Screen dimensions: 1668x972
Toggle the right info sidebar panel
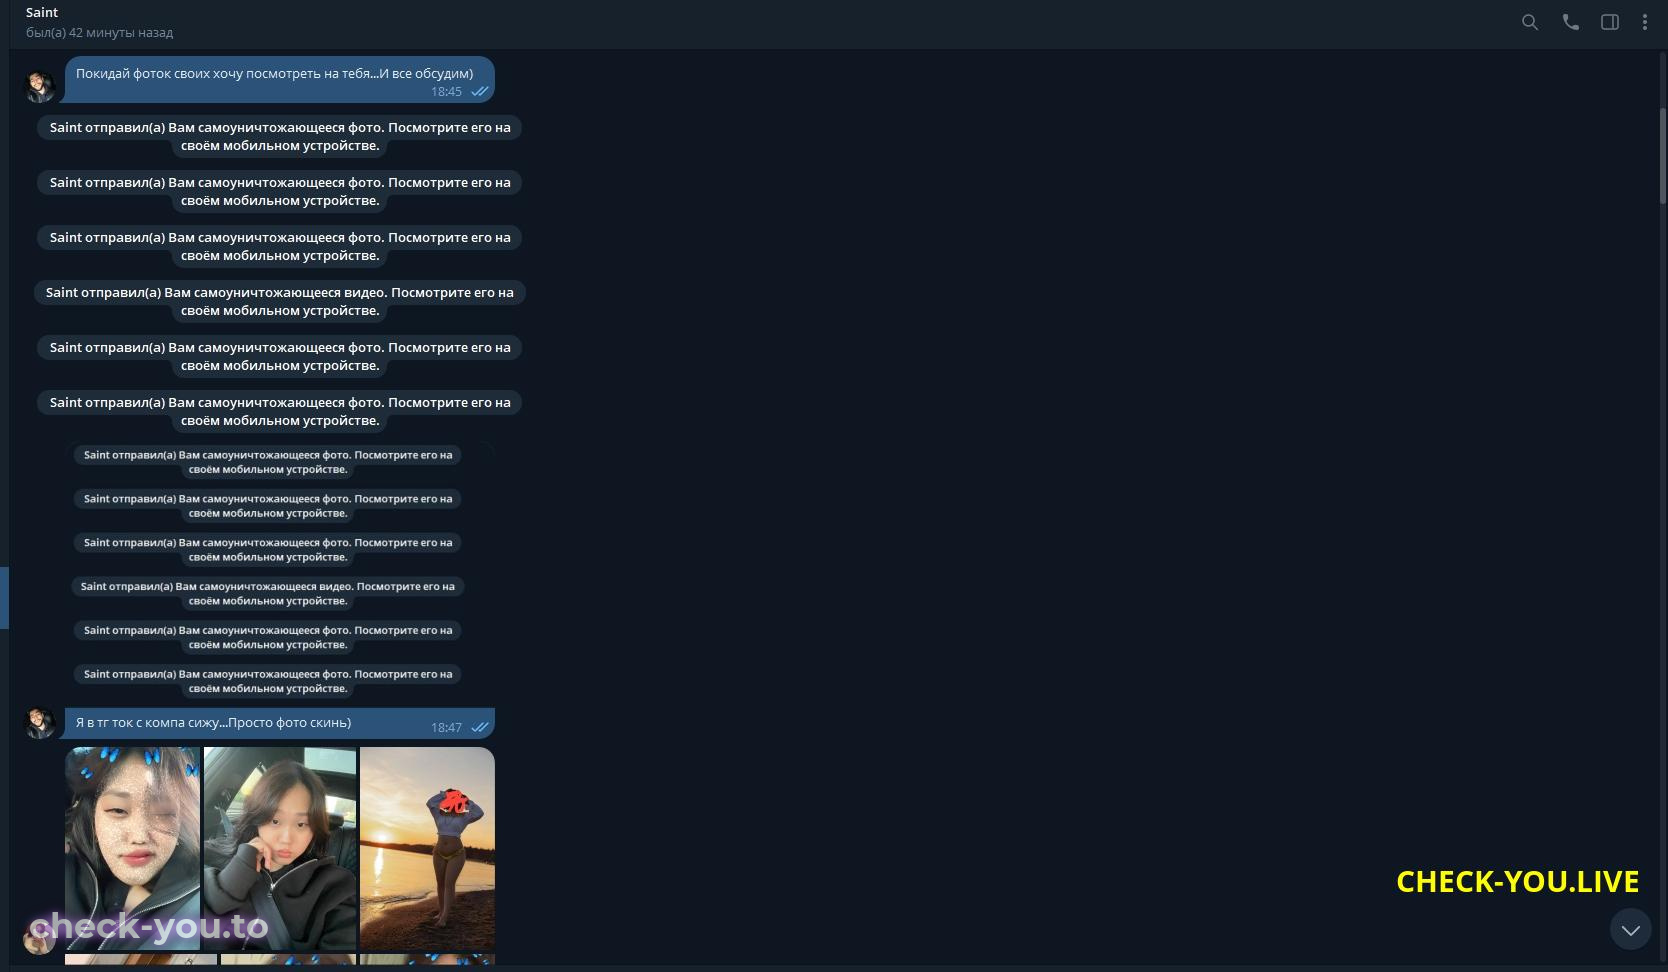click(x=1610, y=22)
